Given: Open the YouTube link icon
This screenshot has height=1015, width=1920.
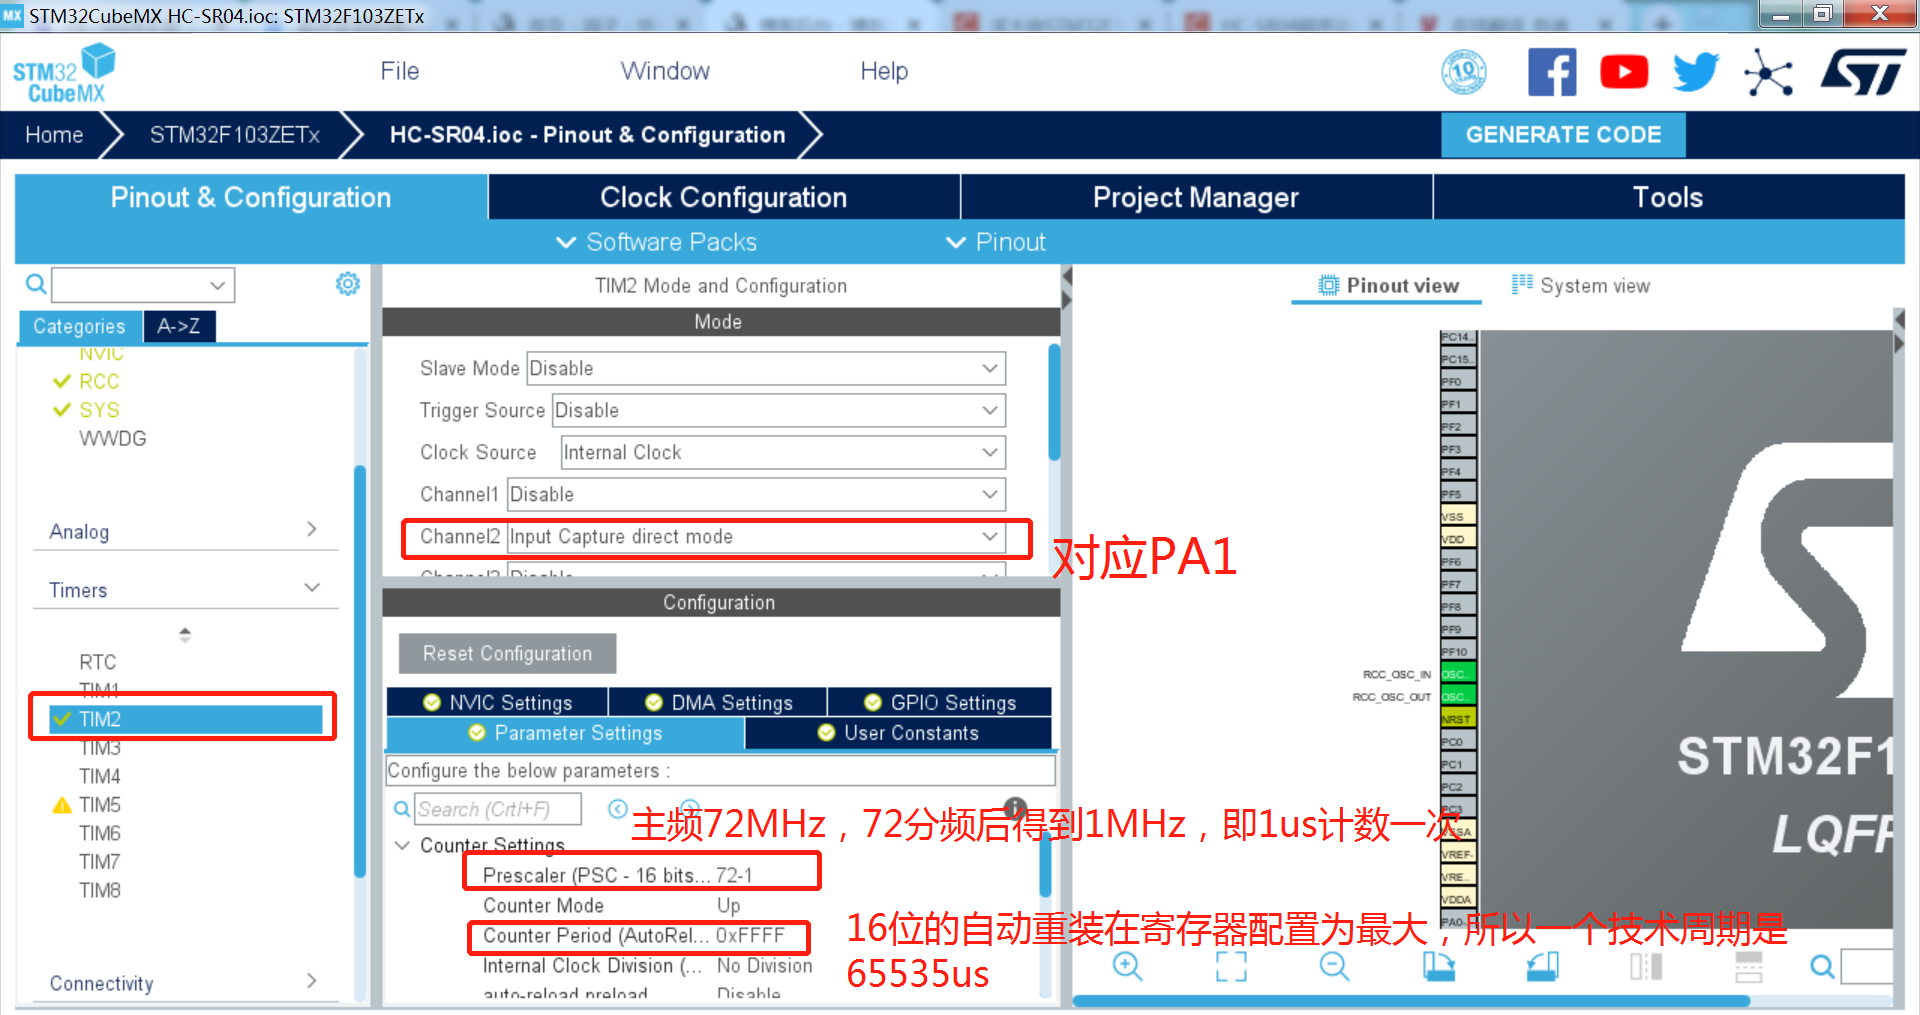Looking at the screenshot, I should coord(1624,72).
